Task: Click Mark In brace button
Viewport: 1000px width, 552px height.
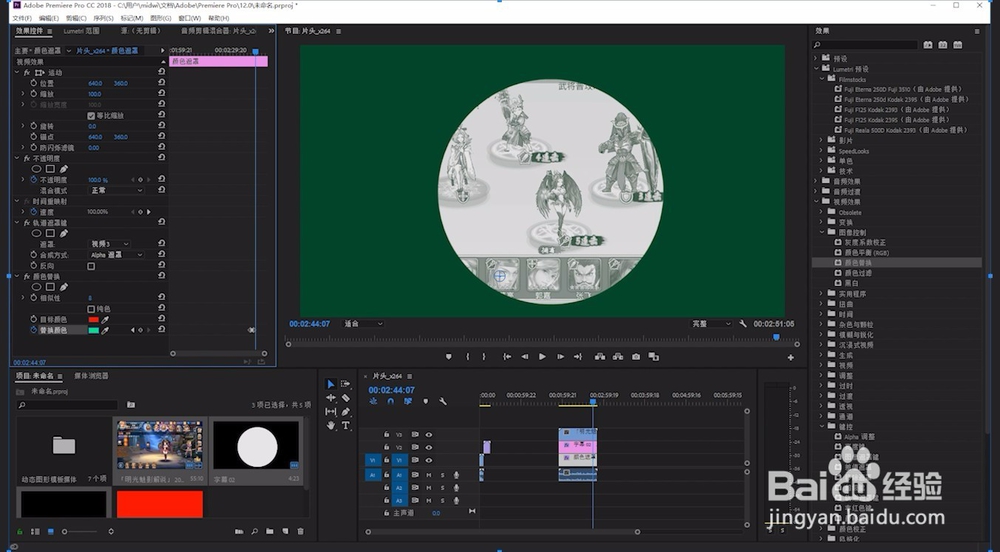Action: [467, 357]
